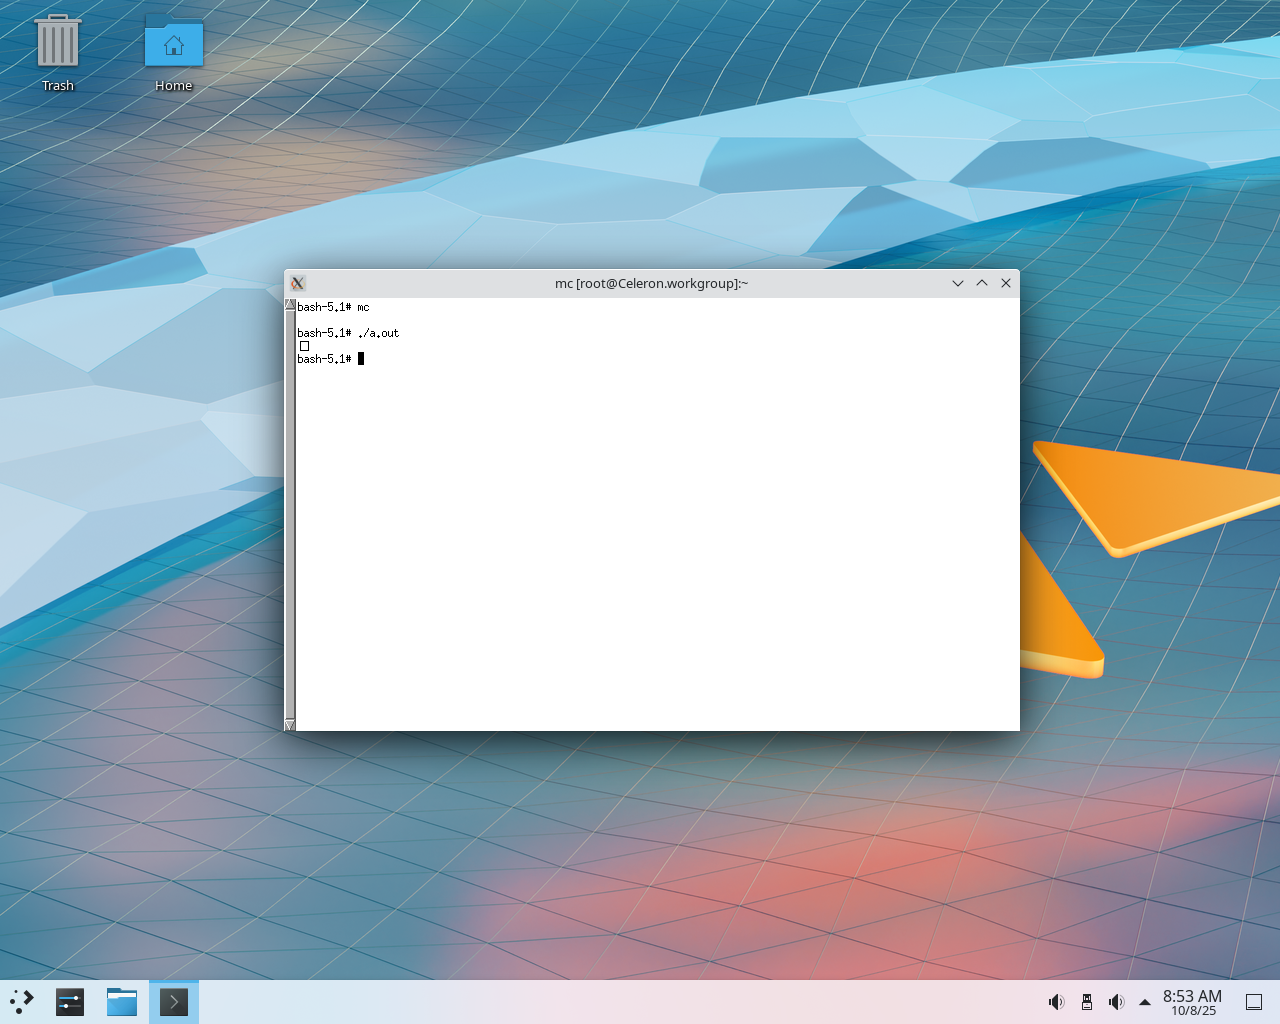Click the show desktop button
This screenshot has height=1024, width=1280.
tap(1253, 1002)
